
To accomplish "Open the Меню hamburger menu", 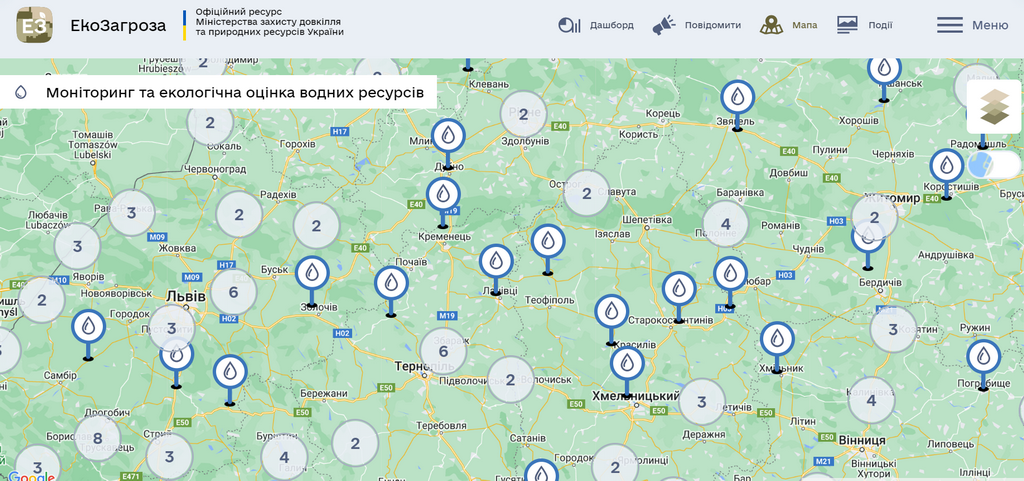I will tap(972, 25).
